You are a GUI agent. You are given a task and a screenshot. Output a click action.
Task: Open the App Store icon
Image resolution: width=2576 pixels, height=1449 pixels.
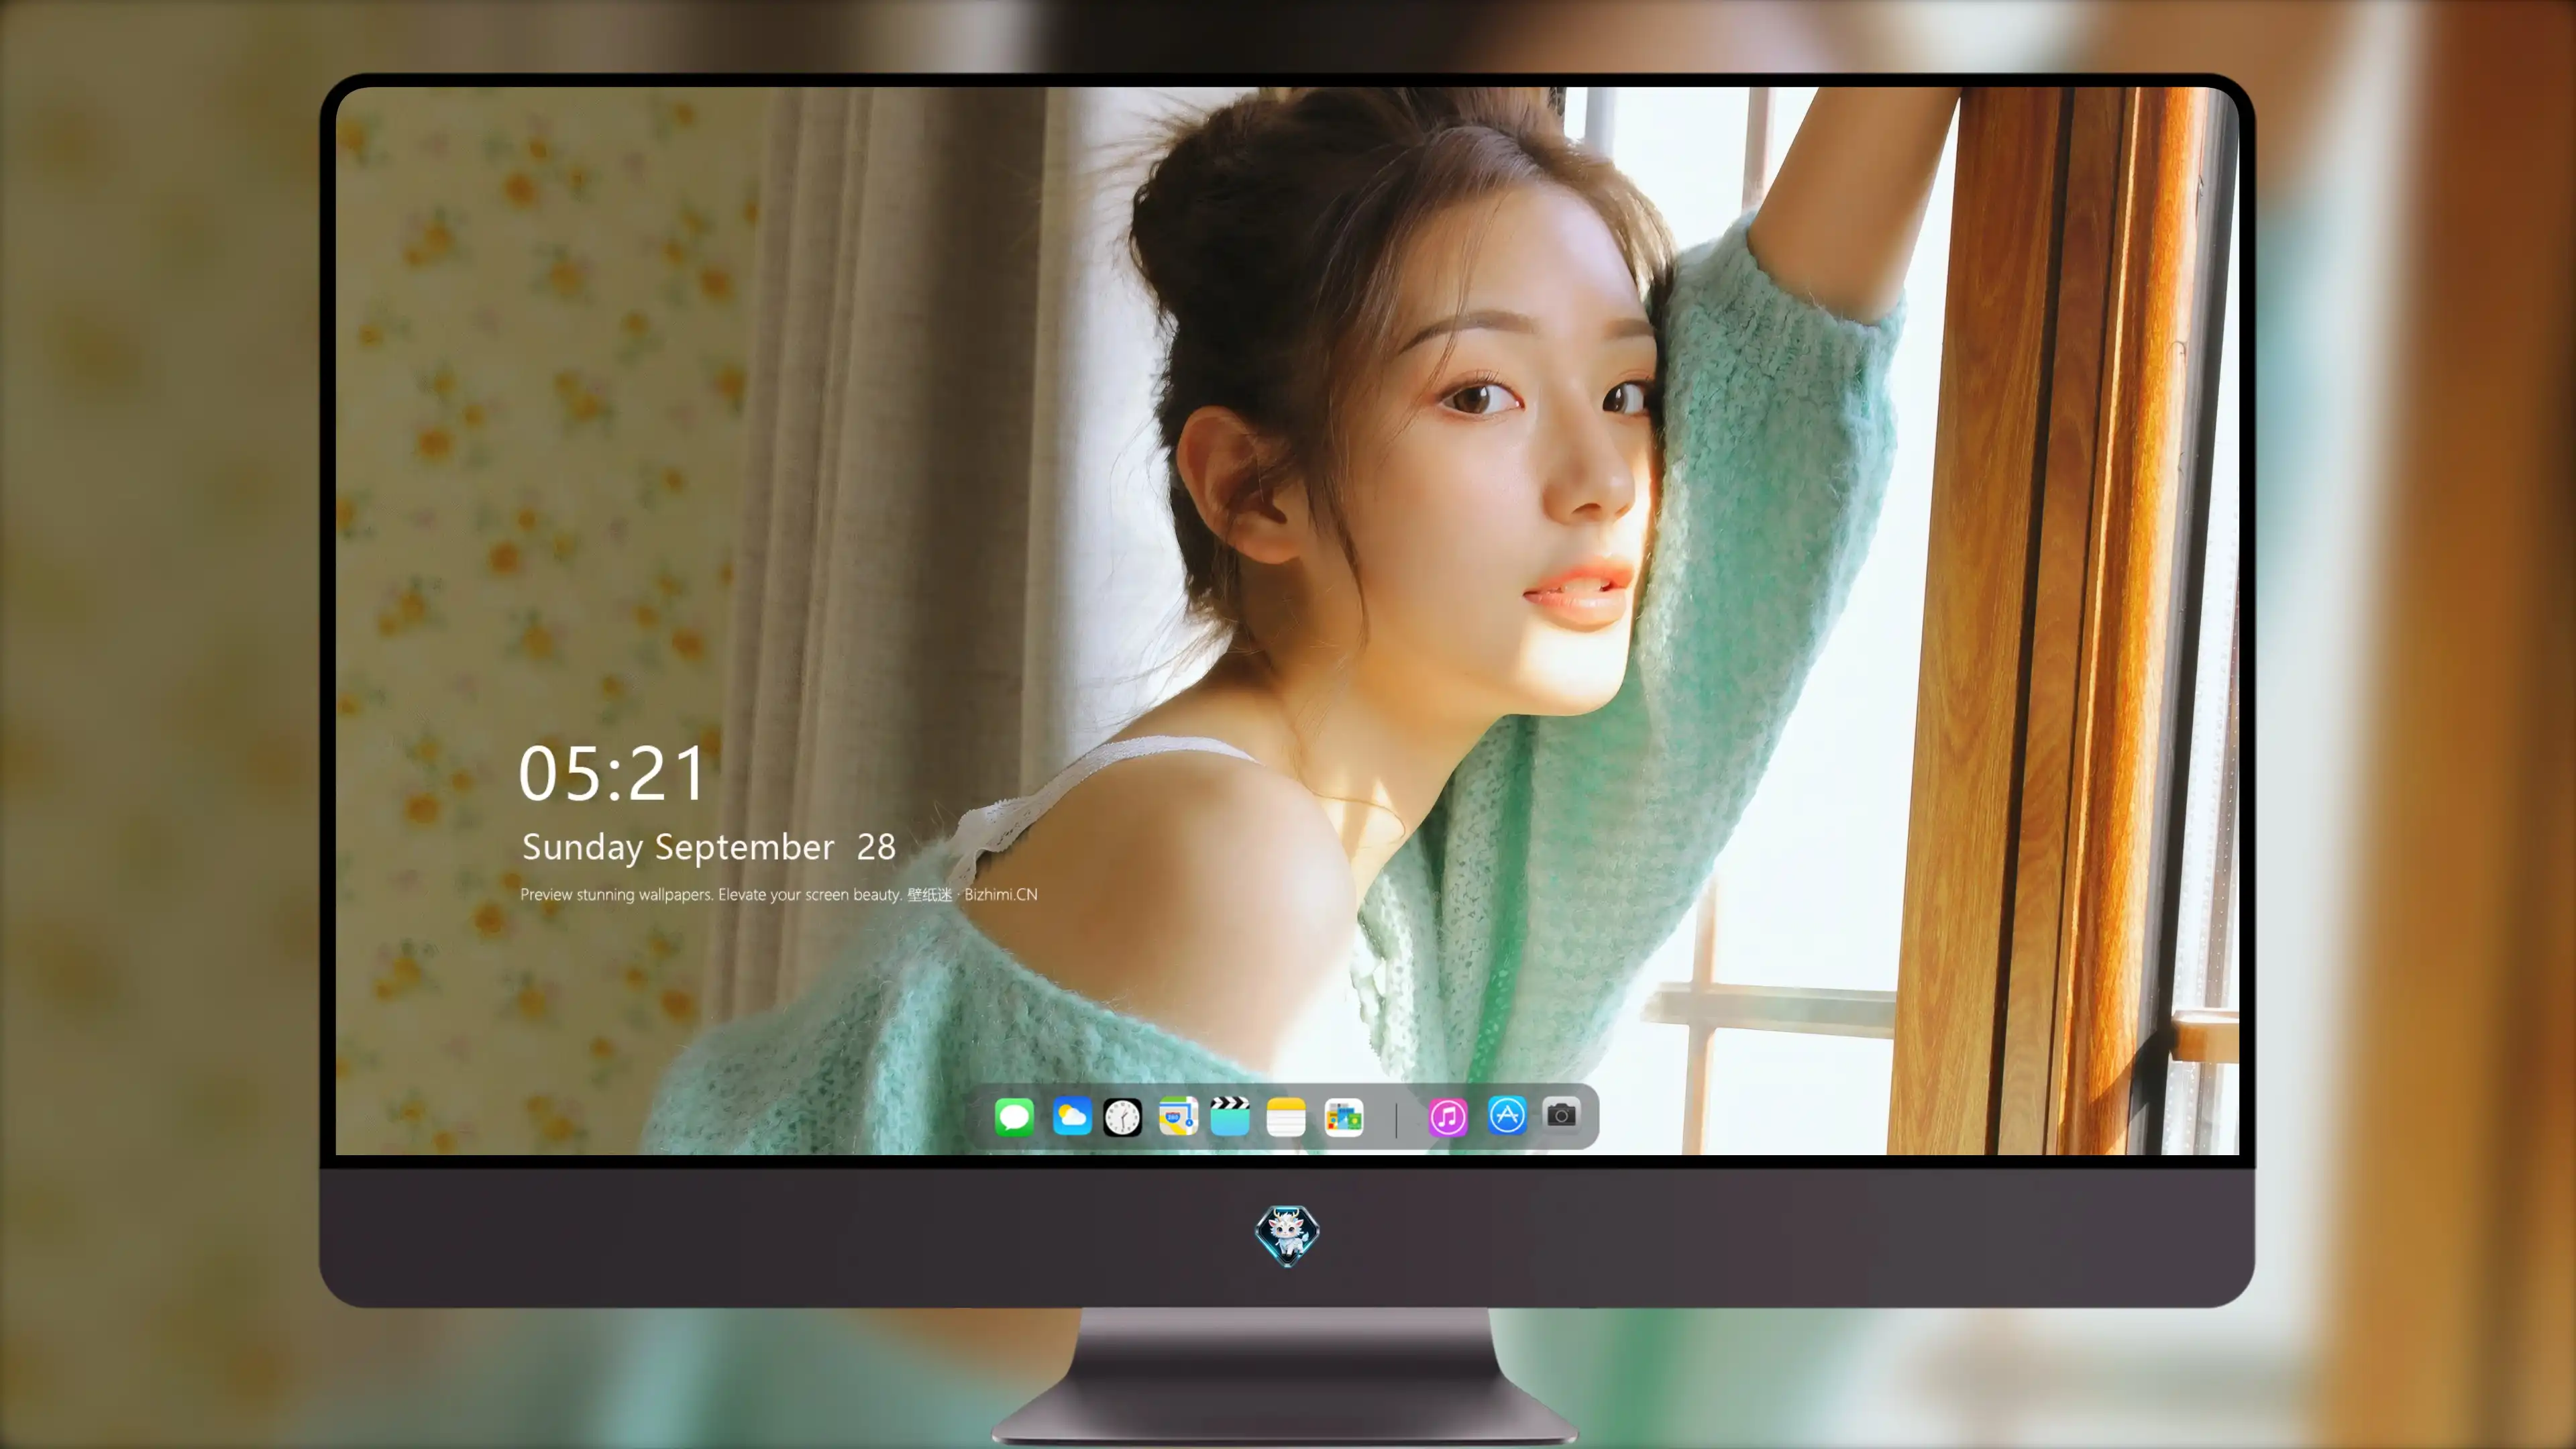1507,1115
